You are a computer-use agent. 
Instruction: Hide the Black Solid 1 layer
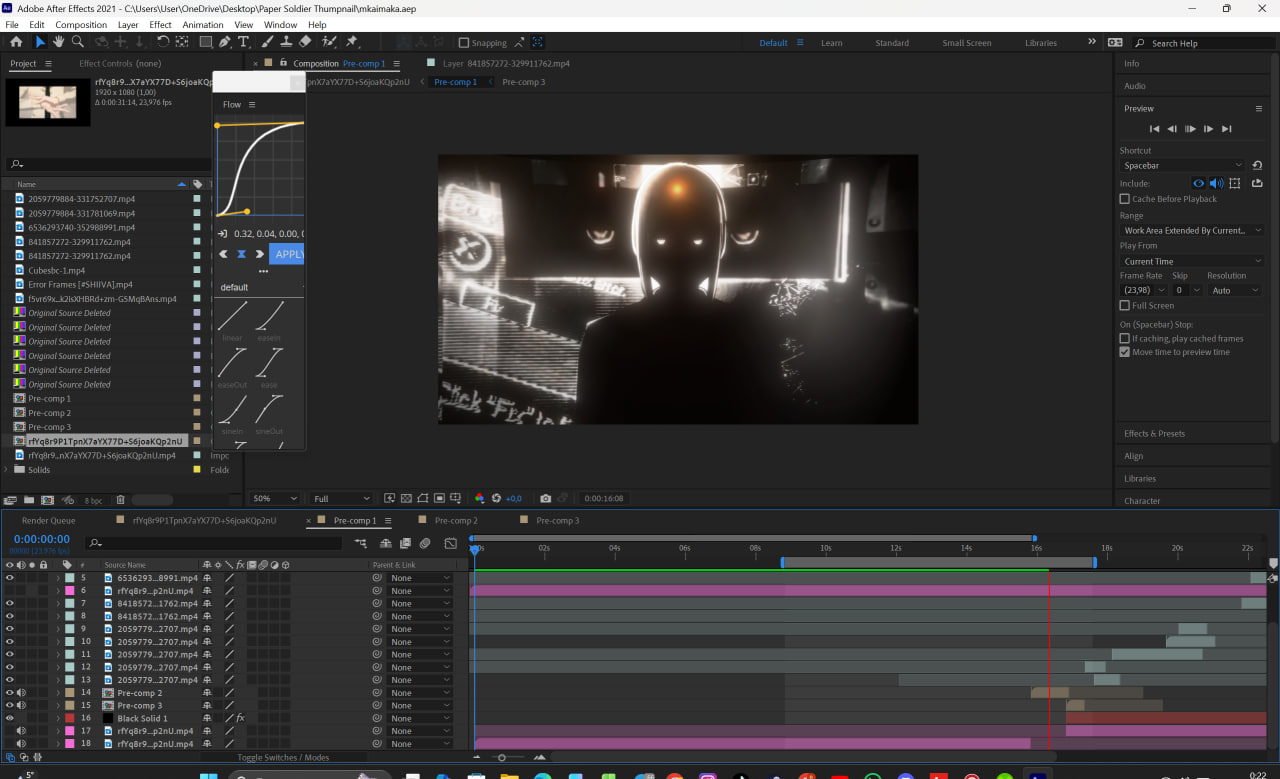click(10, 718)
